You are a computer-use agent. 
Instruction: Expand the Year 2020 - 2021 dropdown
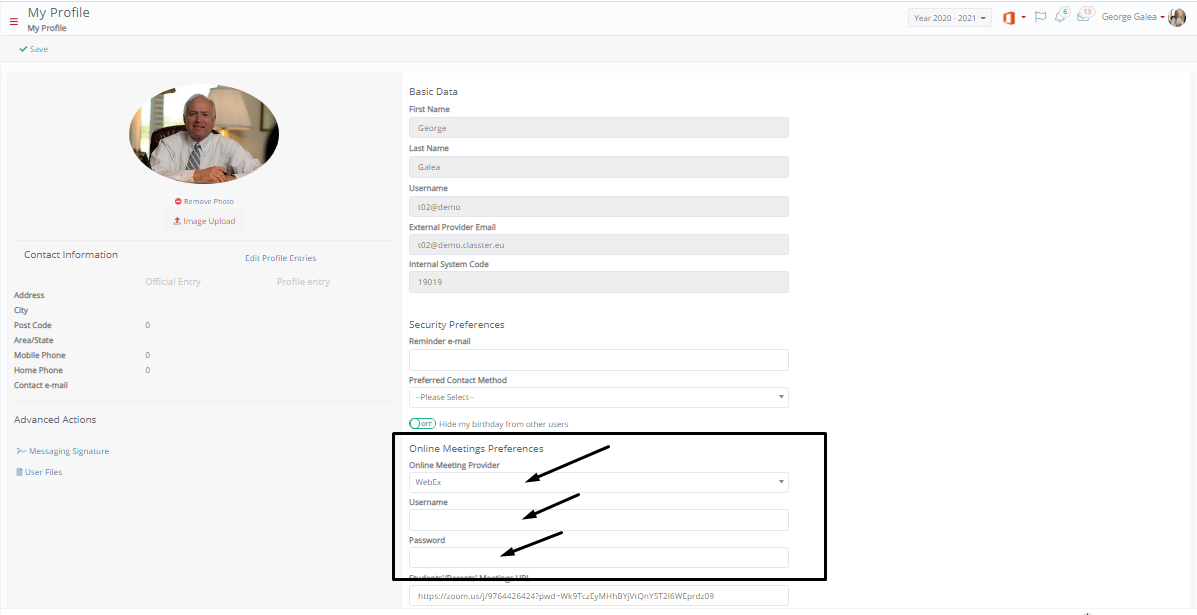(x=950, y=18)
